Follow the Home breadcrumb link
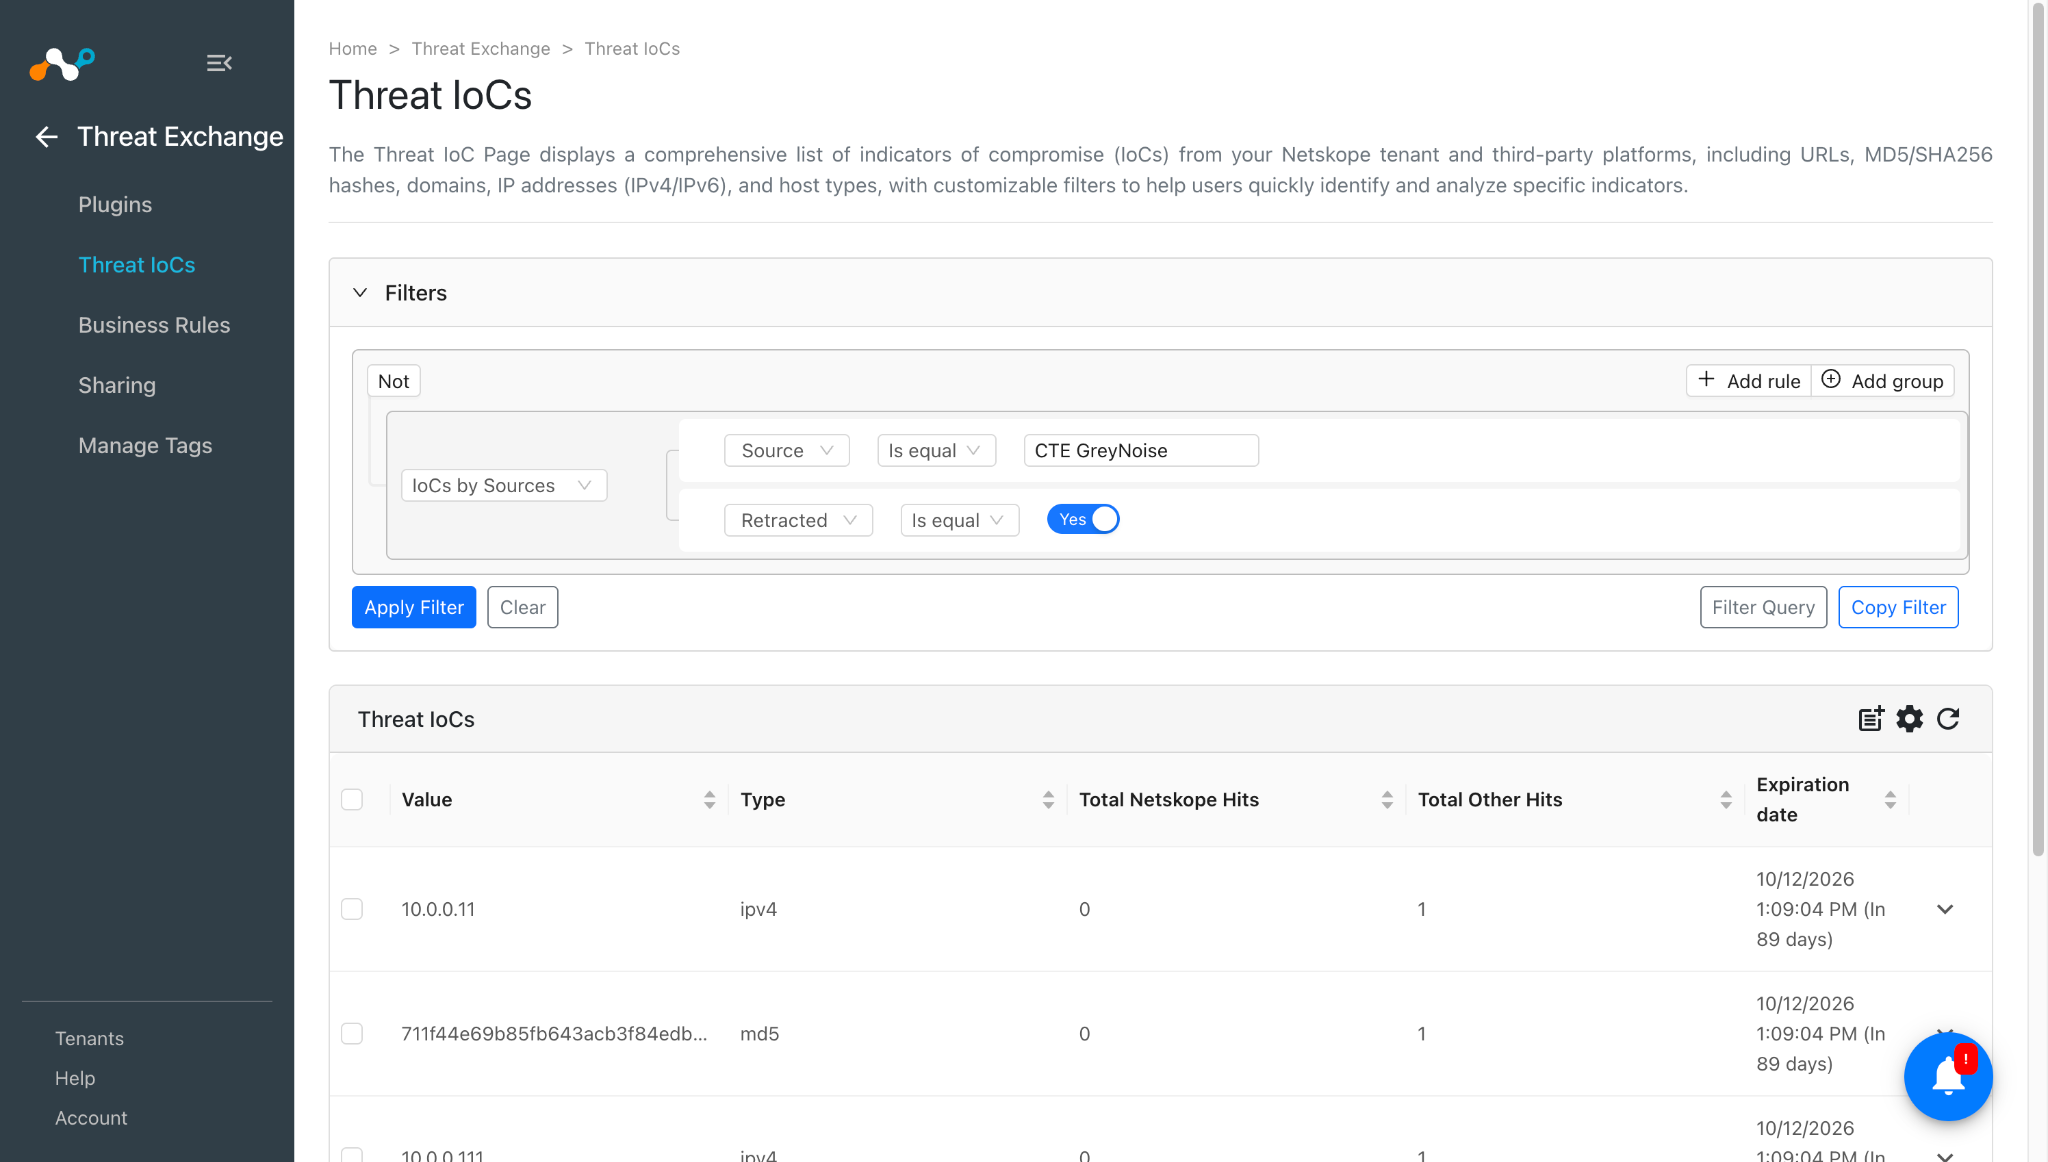2048x1162 pixels. click(x=353, y=49)
